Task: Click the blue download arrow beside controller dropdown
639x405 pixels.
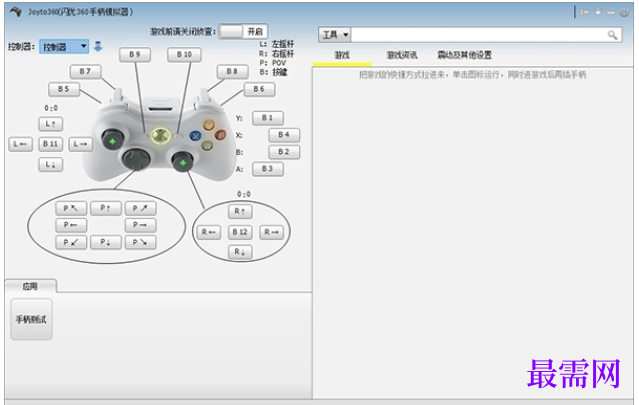Action: (98, 46)
